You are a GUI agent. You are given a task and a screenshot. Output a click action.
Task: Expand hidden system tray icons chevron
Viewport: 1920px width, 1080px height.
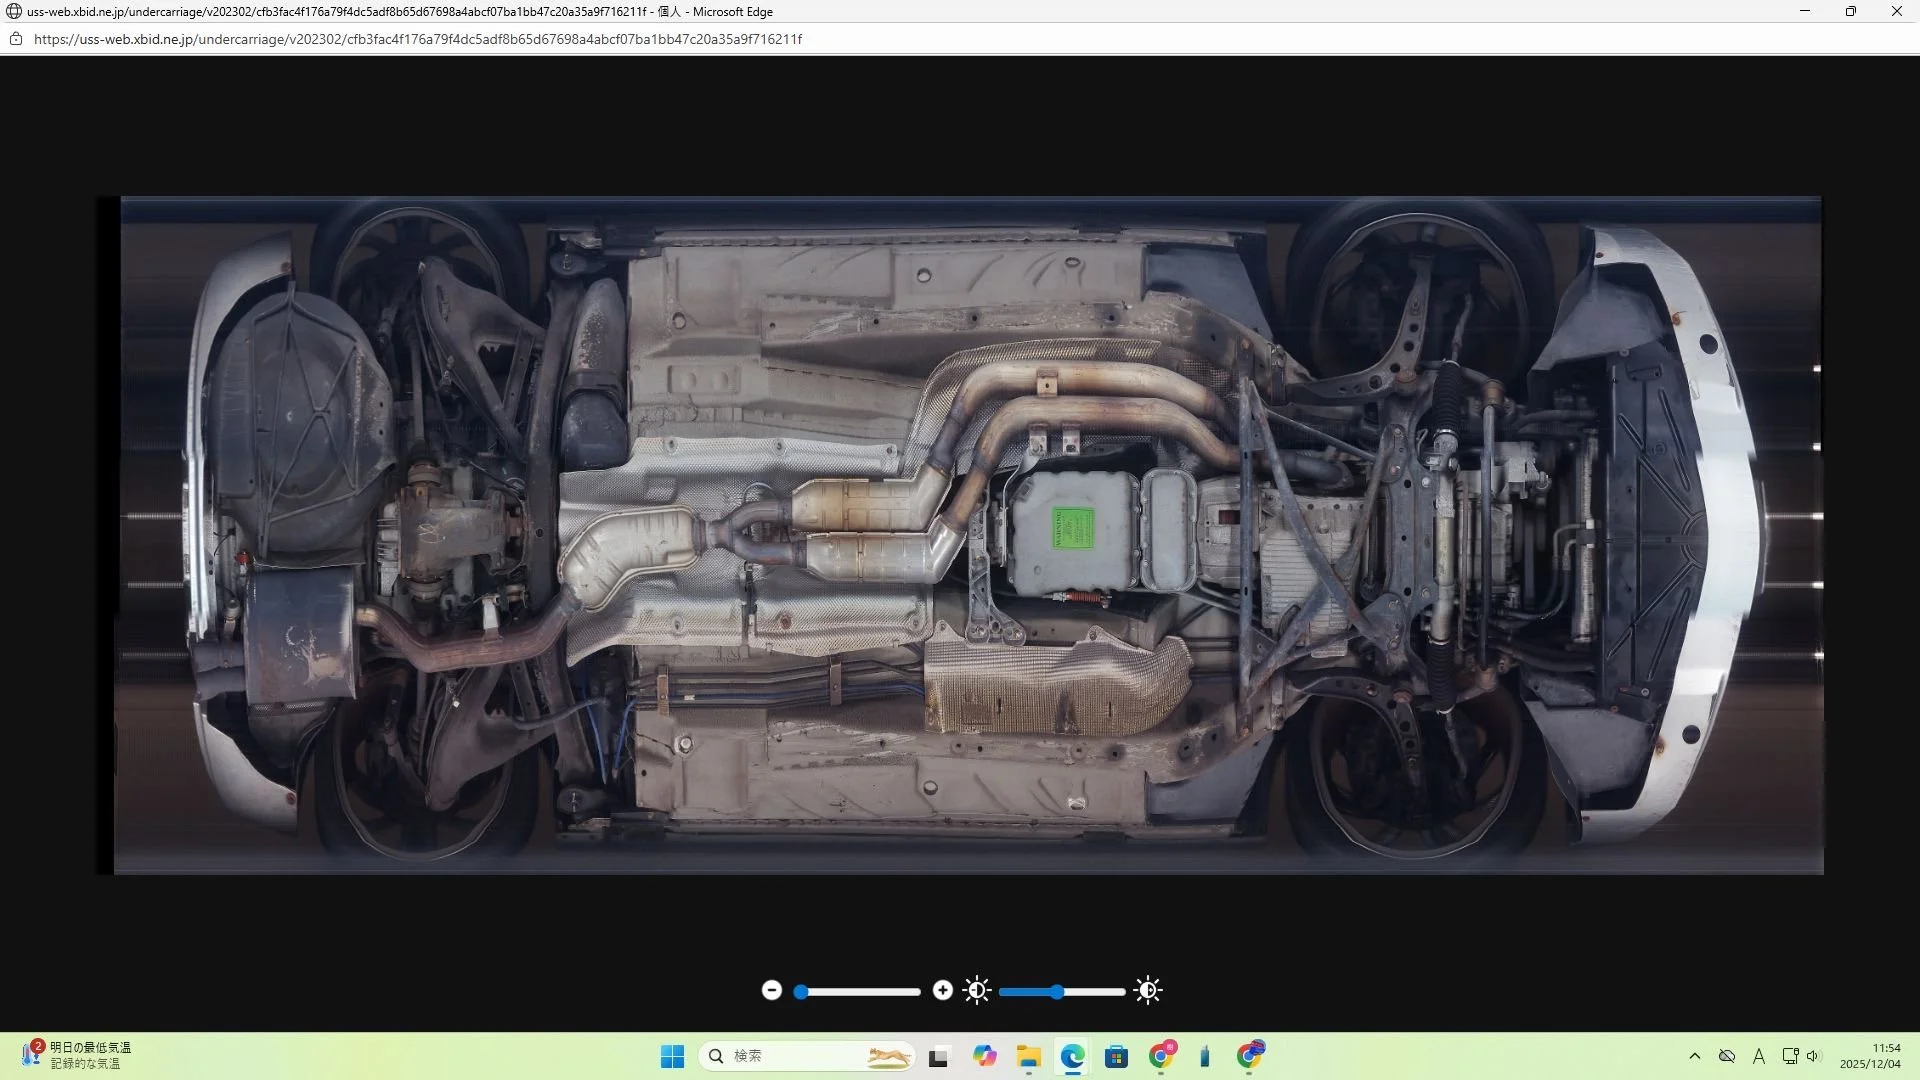1694,1056
